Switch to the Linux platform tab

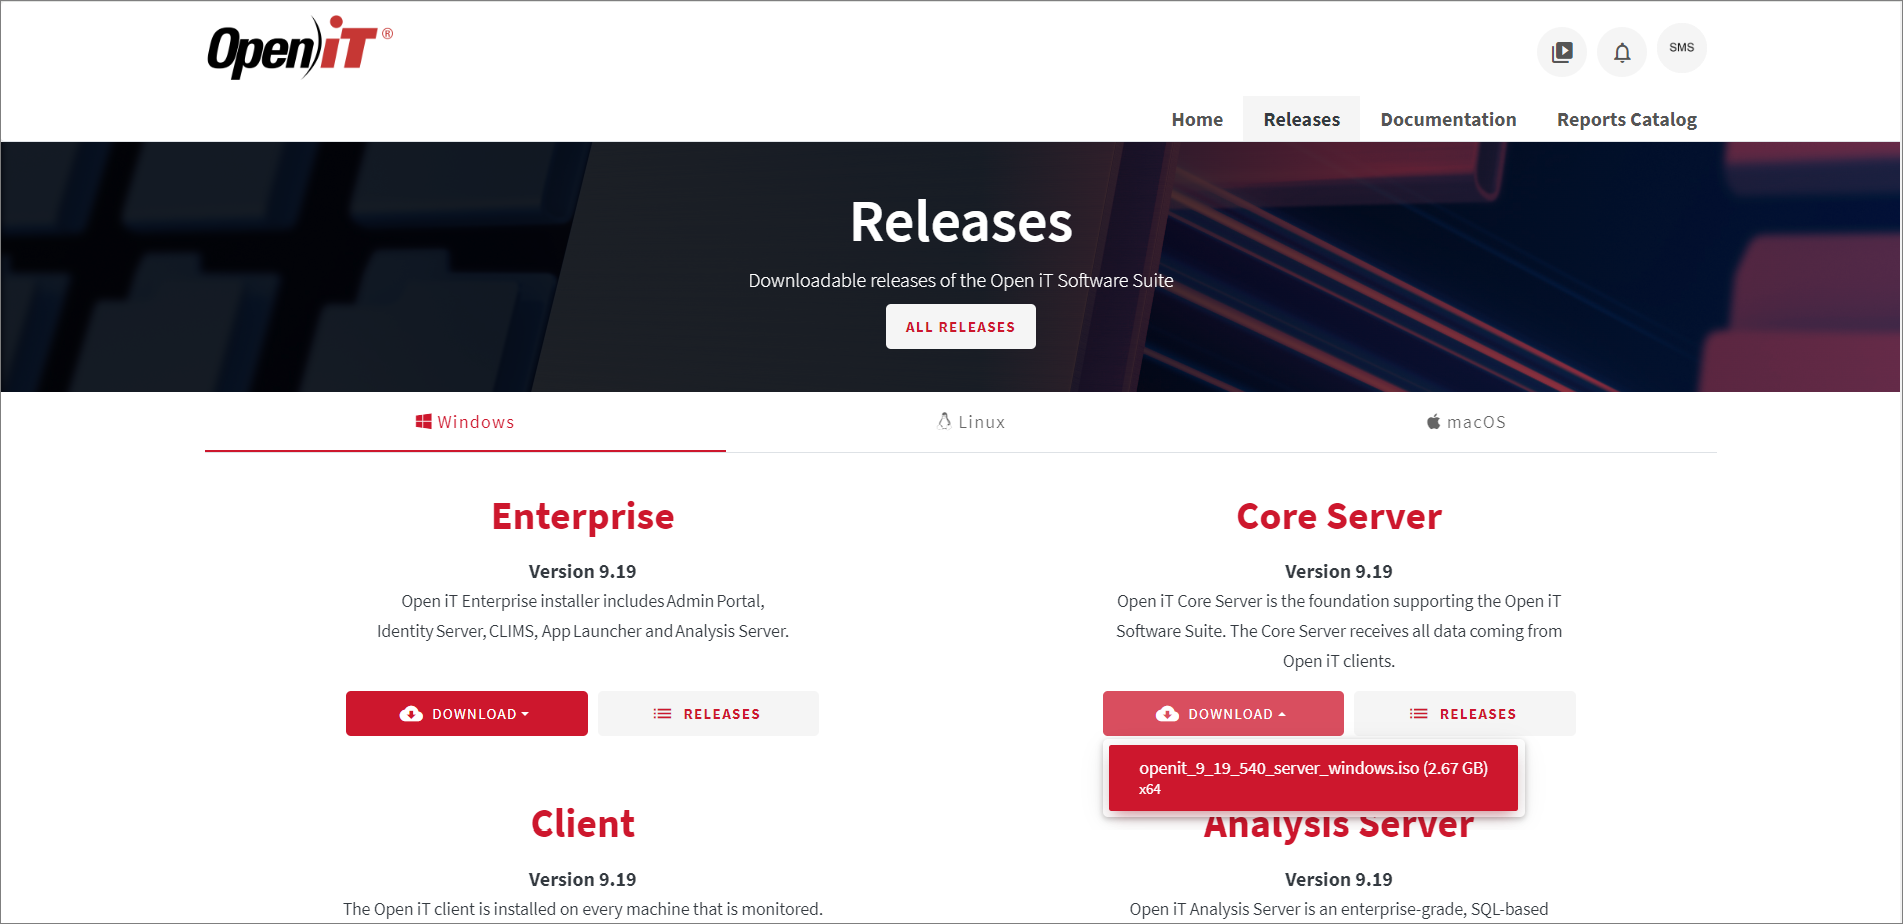point(971,422)
